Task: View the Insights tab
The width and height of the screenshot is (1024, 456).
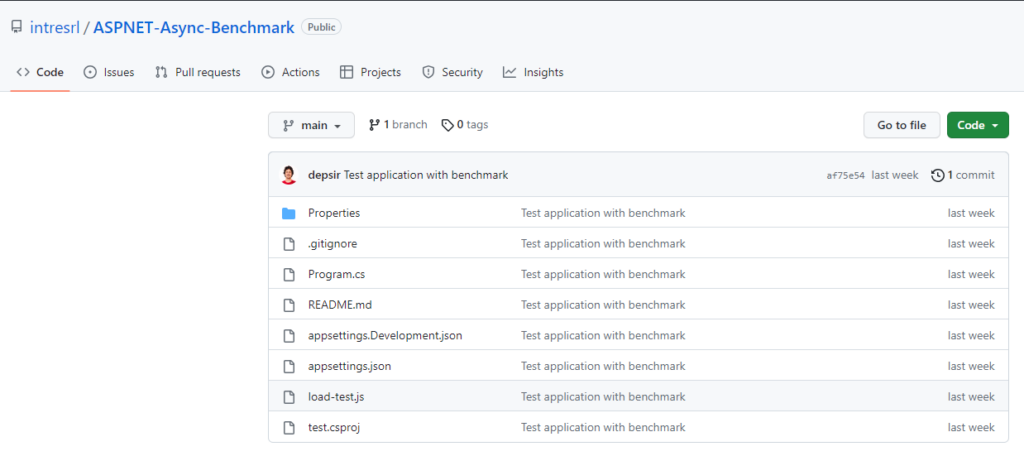Action: [x=533, y=73]
